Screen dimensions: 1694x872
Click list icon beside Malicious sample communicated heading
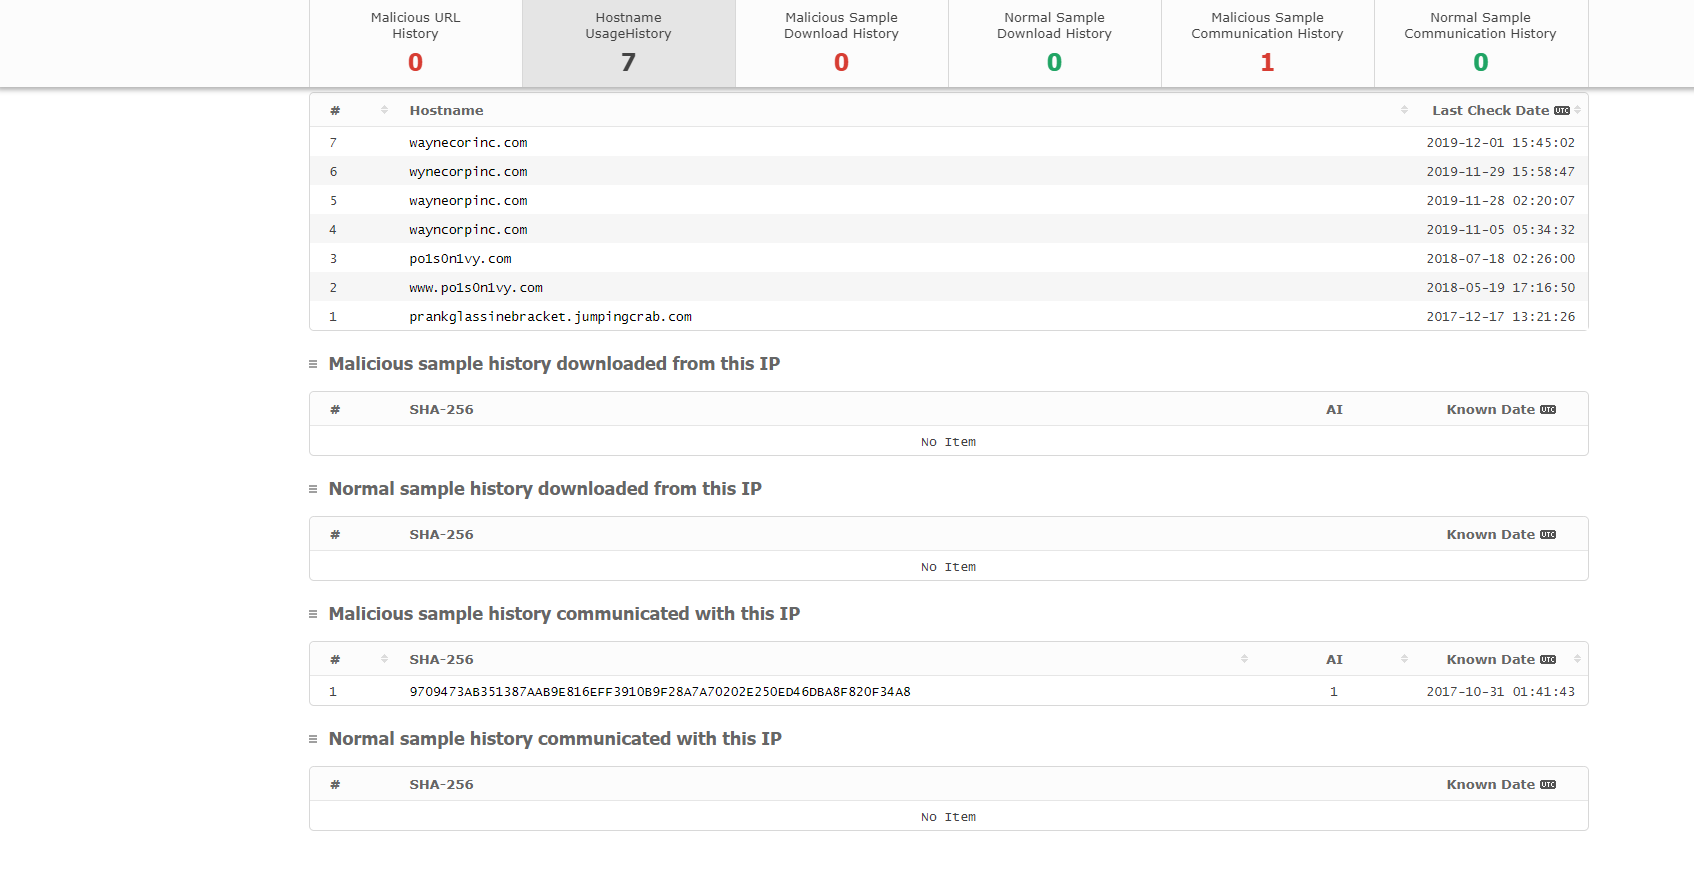click(x=313, y=614)
